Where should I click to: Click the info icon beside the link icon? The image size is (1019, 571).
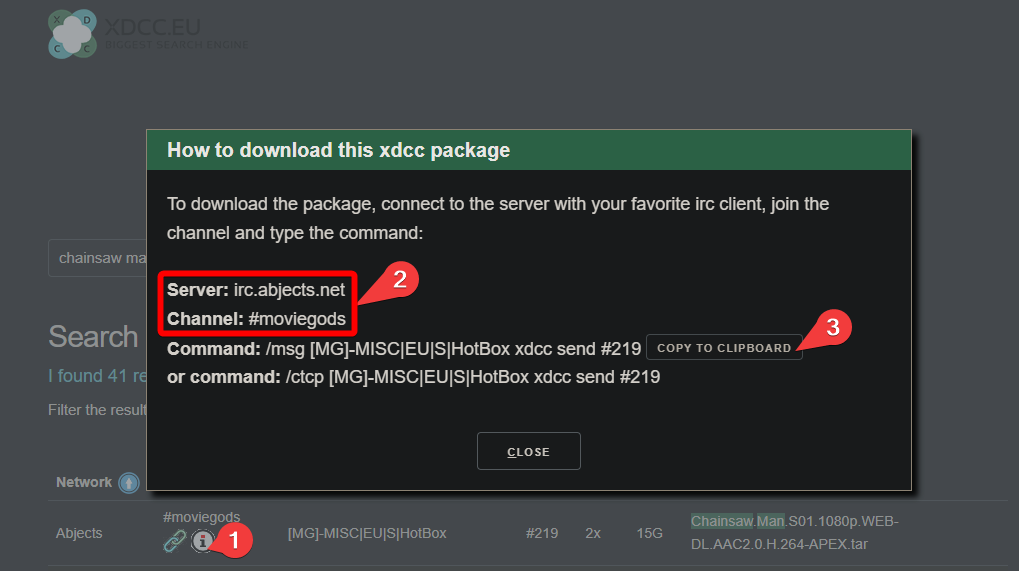(x=202, y=541)
